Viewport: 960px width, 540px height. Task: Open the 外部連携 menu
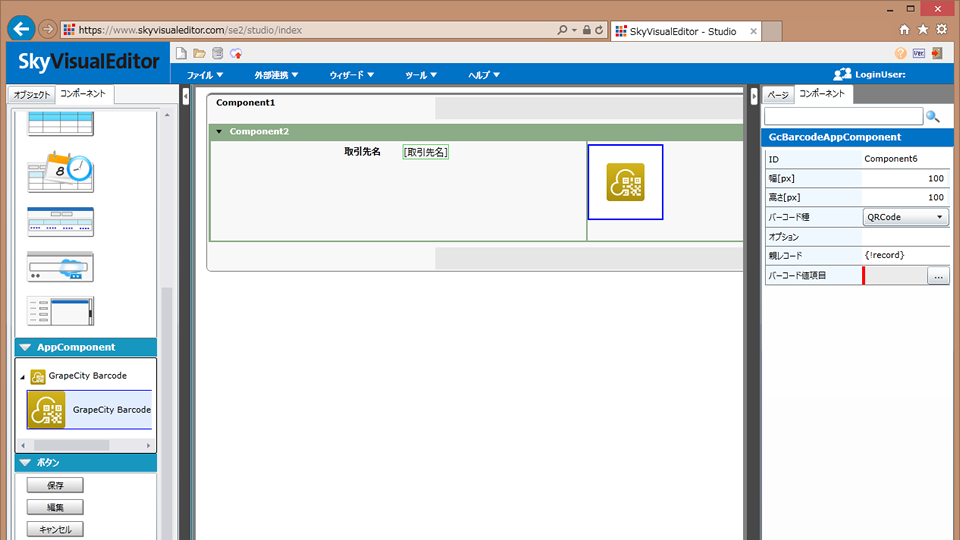[x=276, y=75]
